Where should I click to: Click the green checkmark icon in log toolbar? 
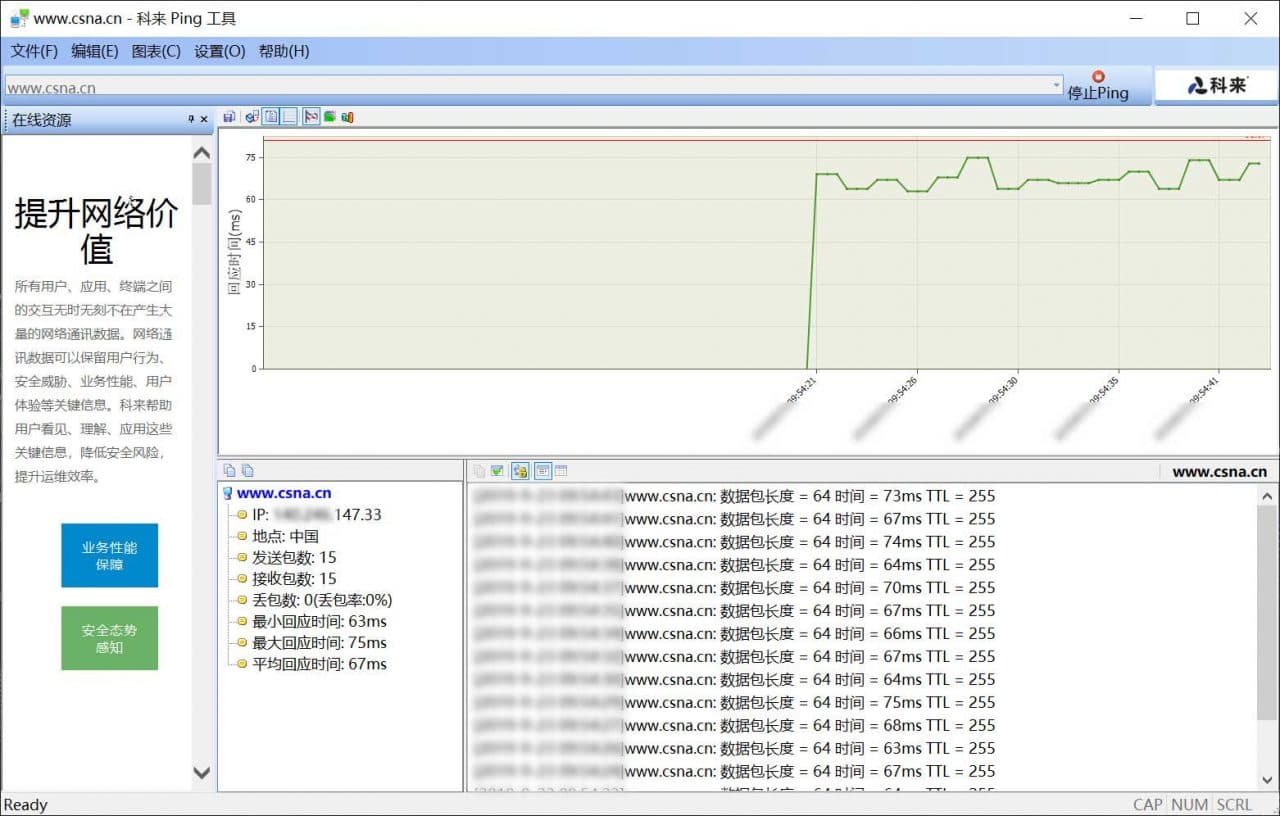click(x=497, y=470)
